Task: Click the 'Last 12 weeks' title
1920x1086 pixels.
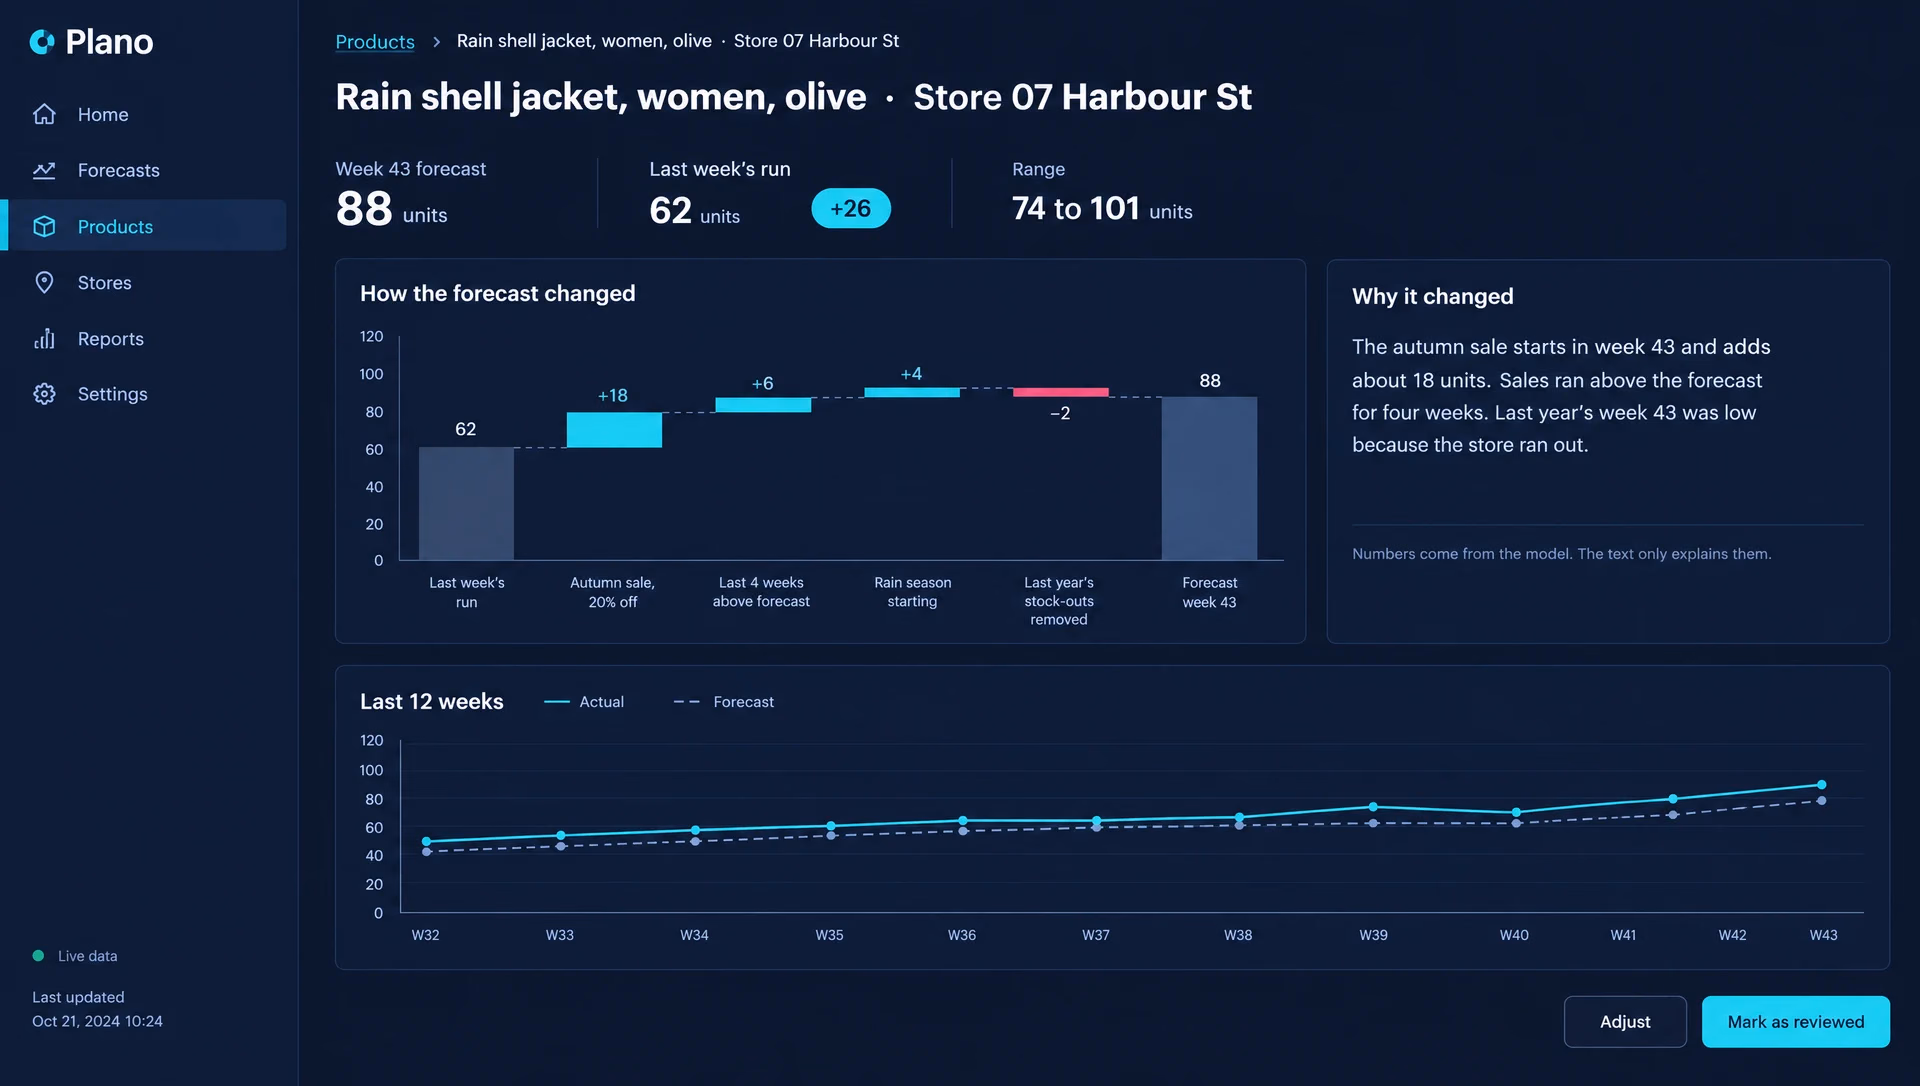Action: click(432, 702)
